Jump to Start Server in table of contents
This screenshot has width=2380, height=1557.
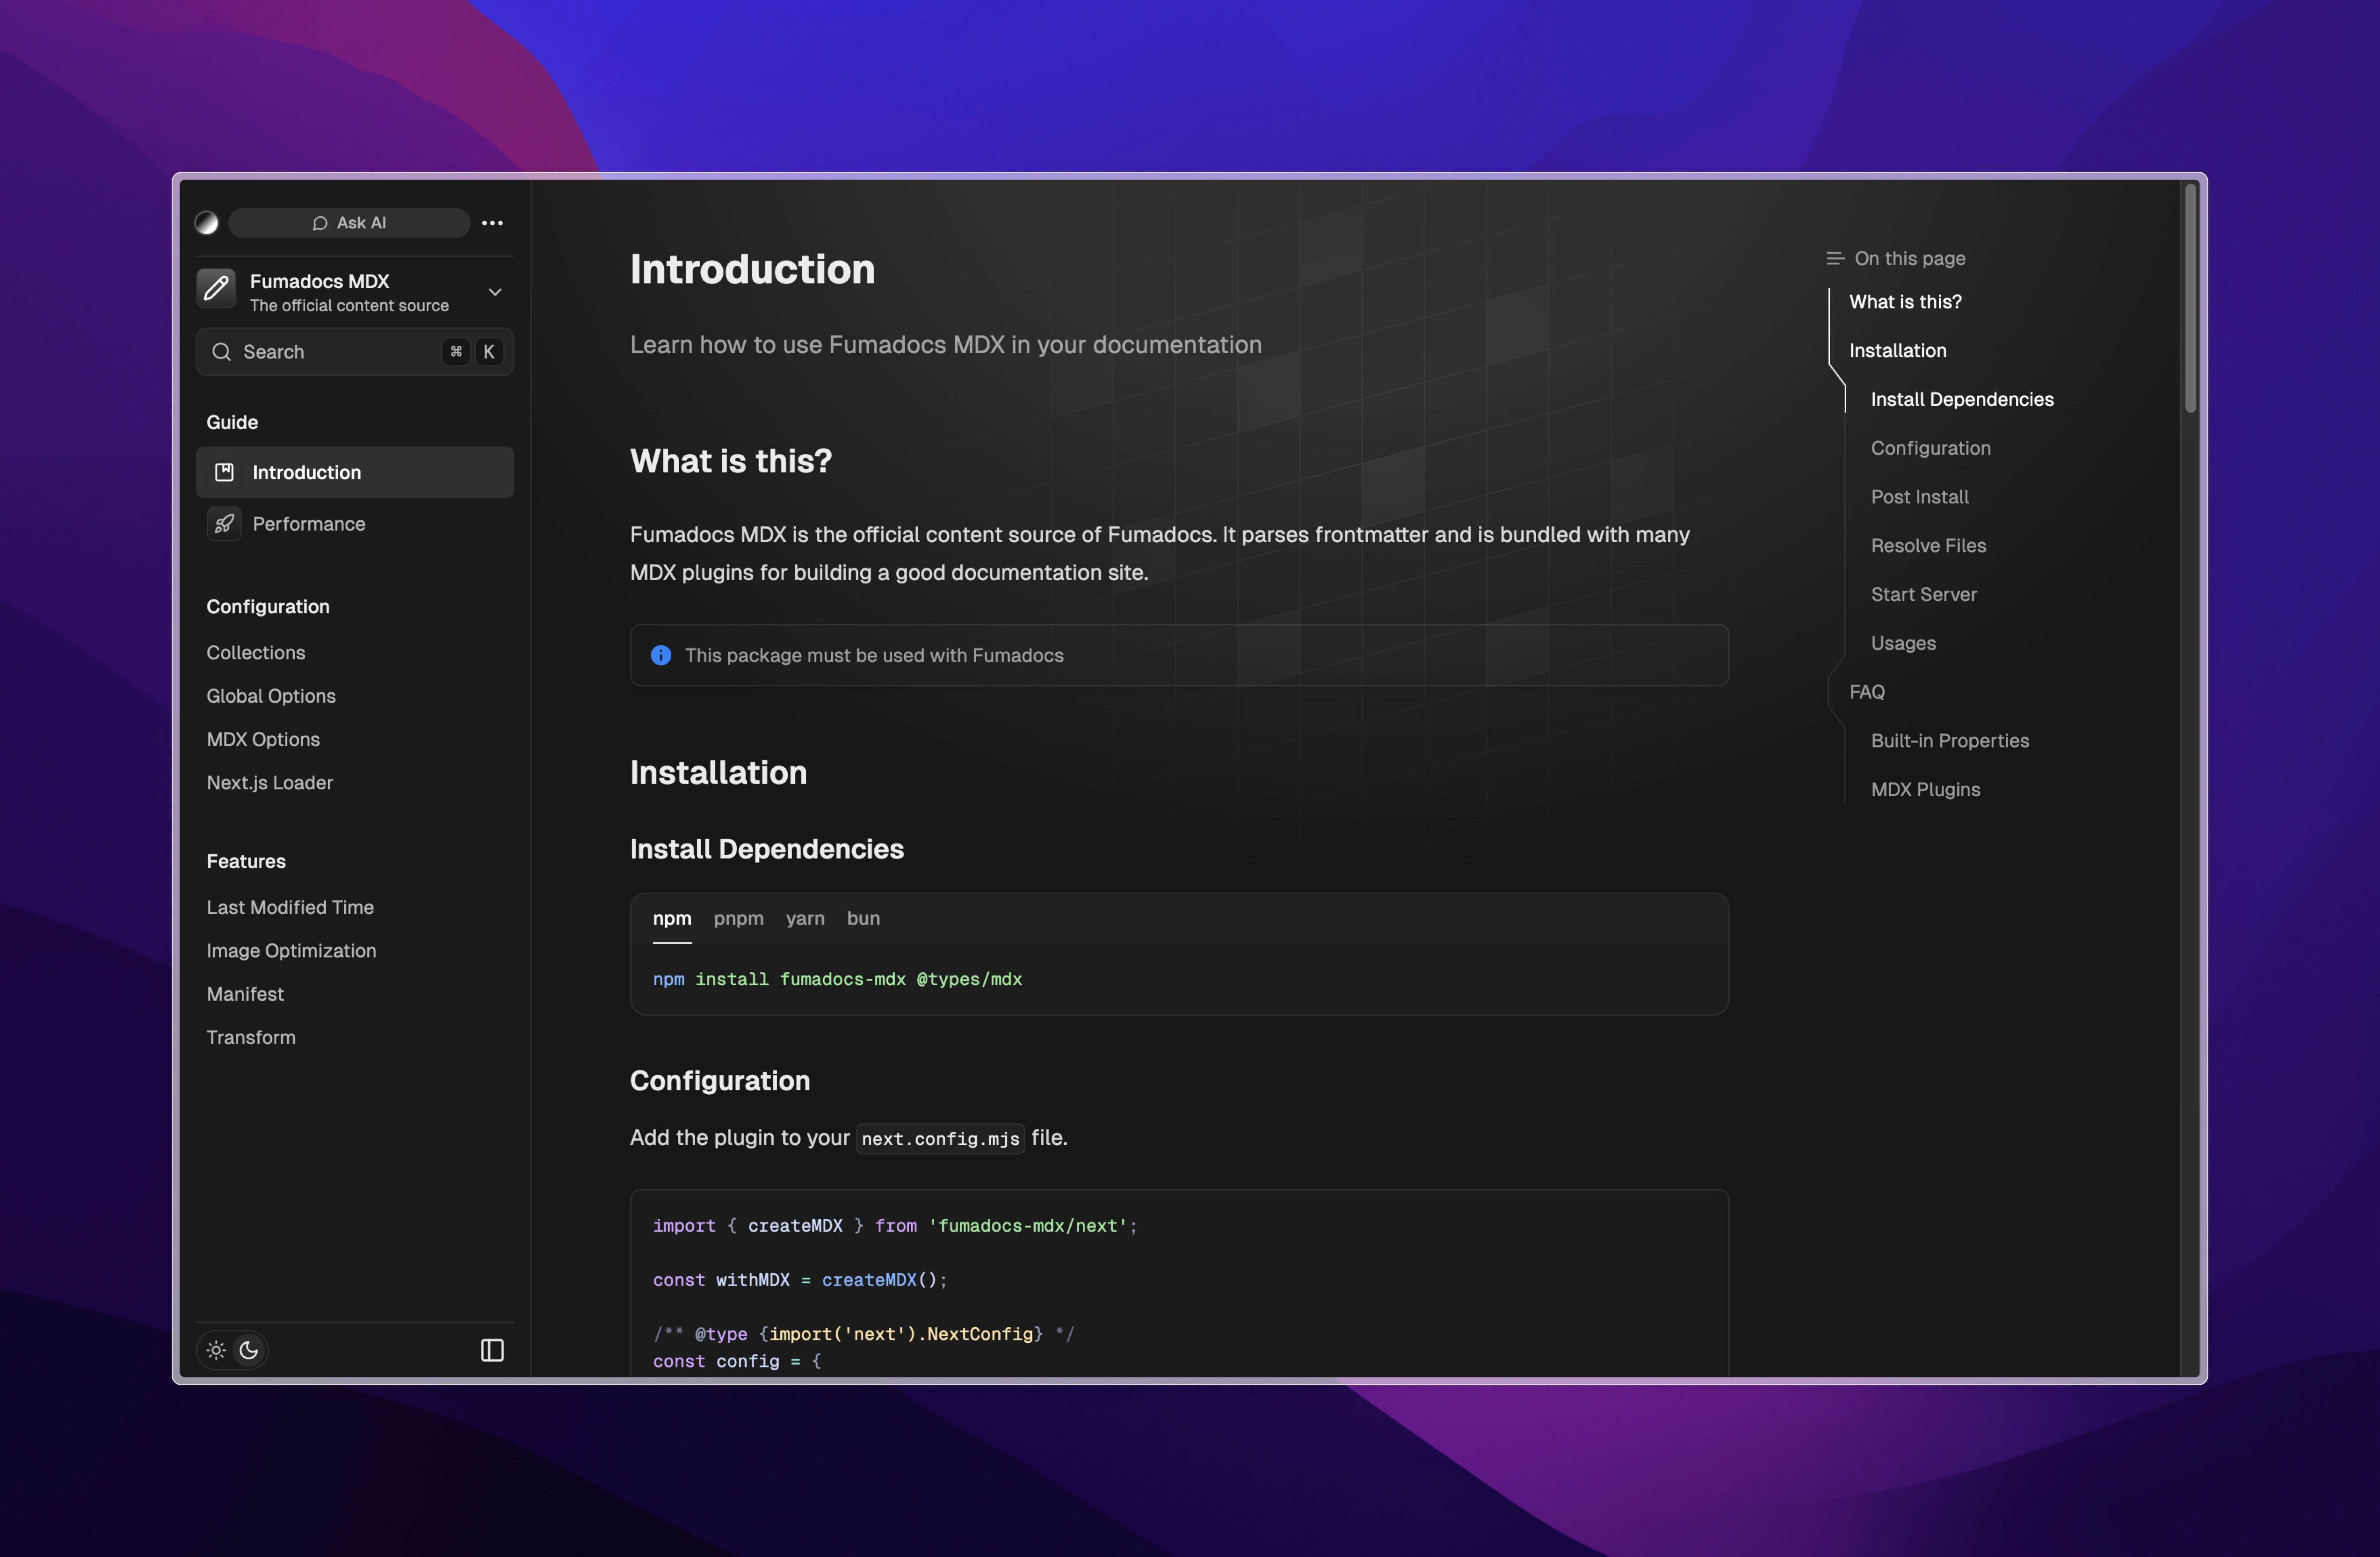click(x=1923, y=595)
